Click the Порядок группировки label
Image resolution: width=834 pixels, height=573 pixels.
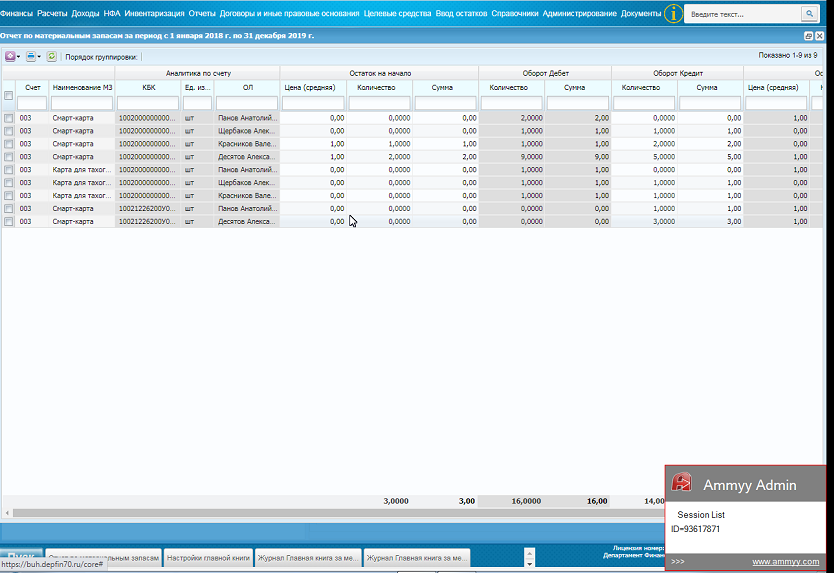[x=101, y=57]
